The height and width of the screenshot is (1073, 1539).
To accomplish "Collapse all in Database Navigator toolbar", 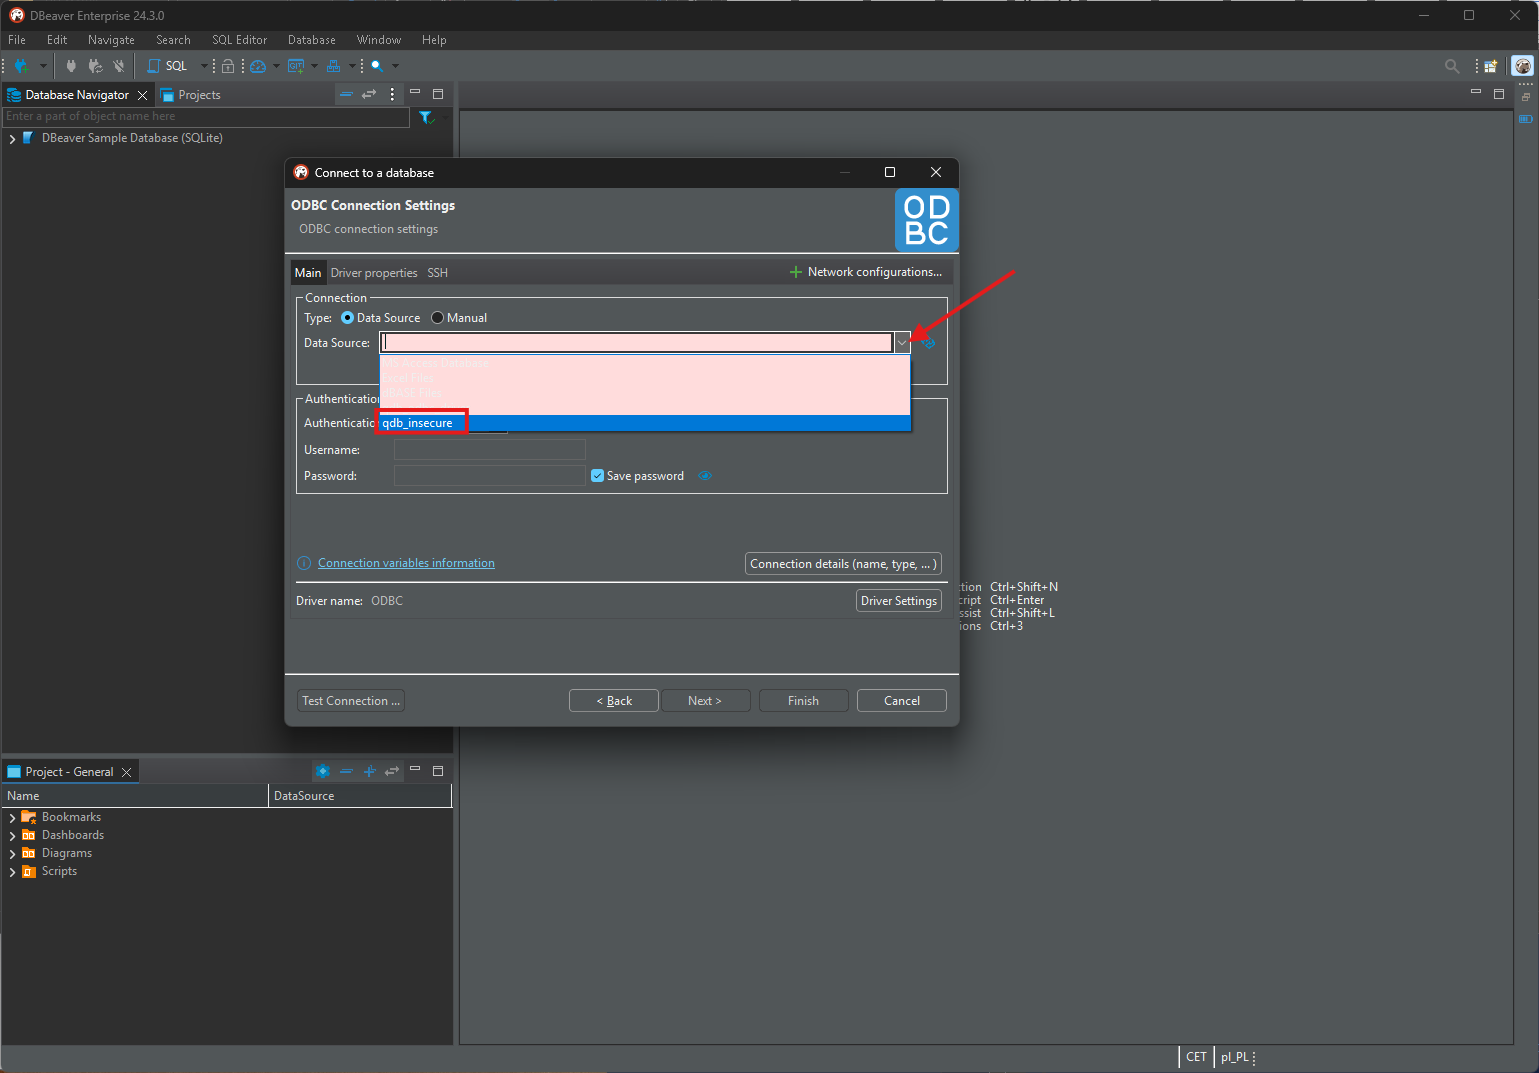I will (346, 94).
